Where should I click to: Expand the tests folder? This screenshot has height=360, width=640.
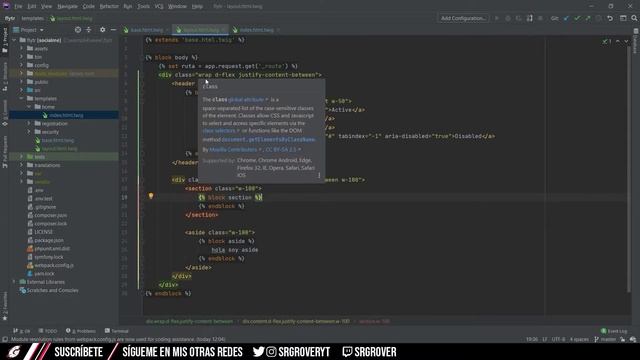coord(22,157)
